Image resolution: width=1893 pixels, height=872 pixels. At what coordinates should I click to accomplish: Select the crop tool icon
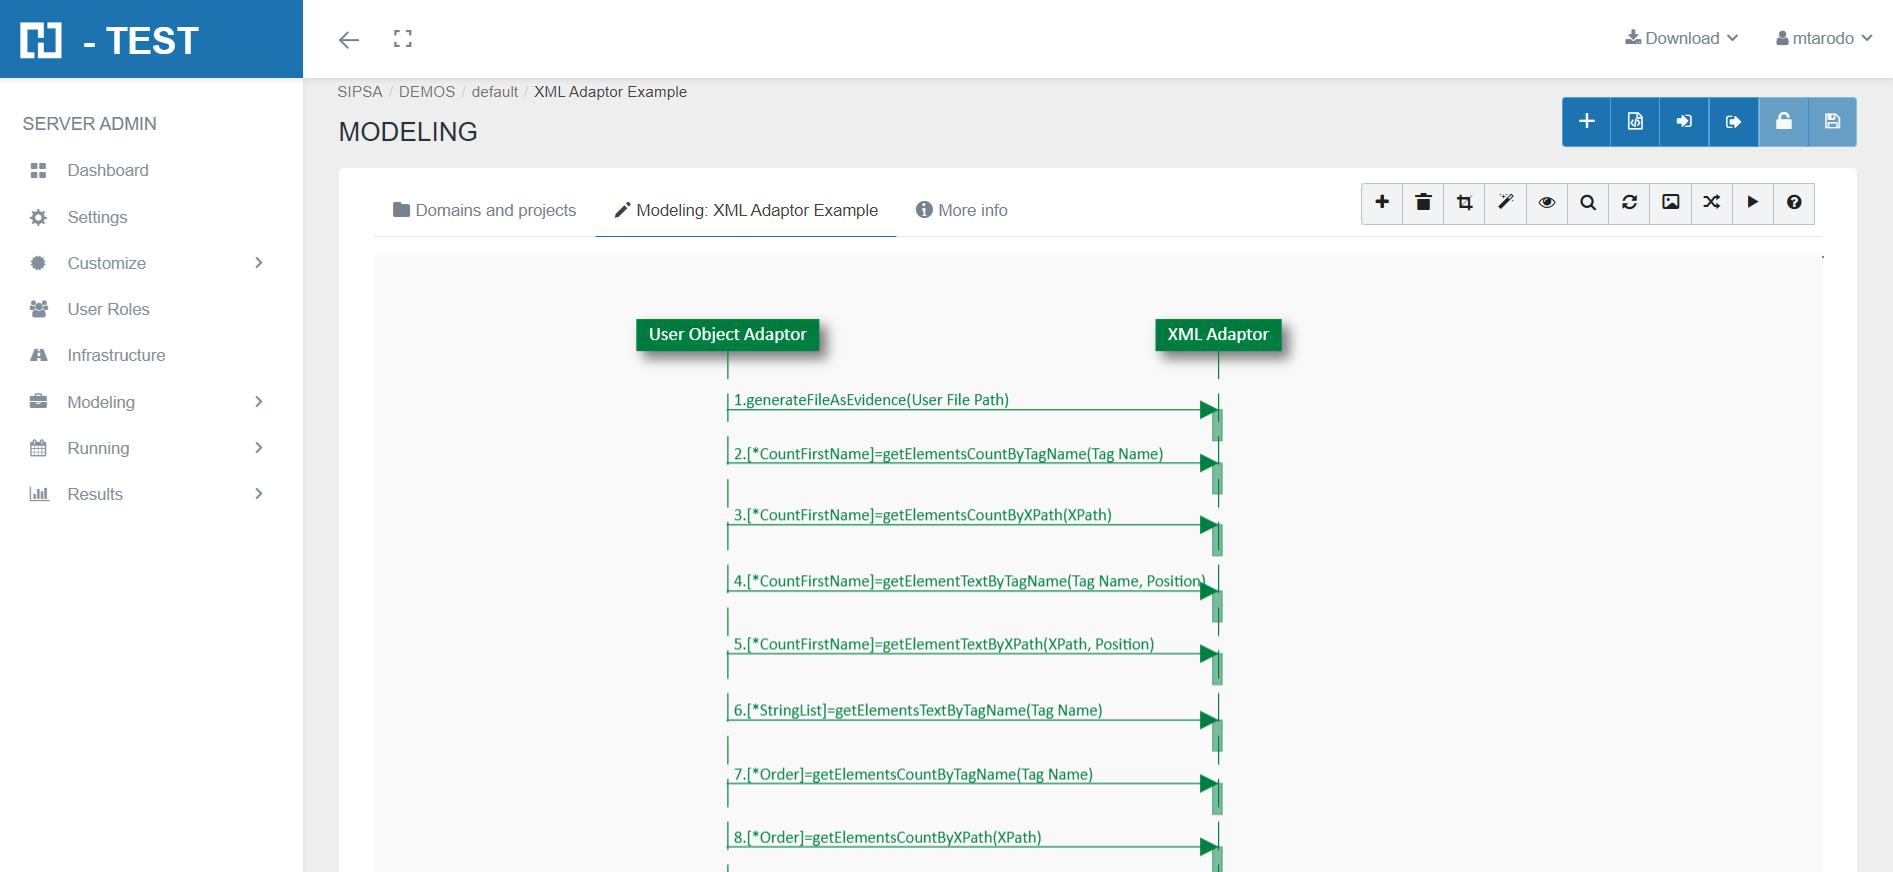(1464, 203)
